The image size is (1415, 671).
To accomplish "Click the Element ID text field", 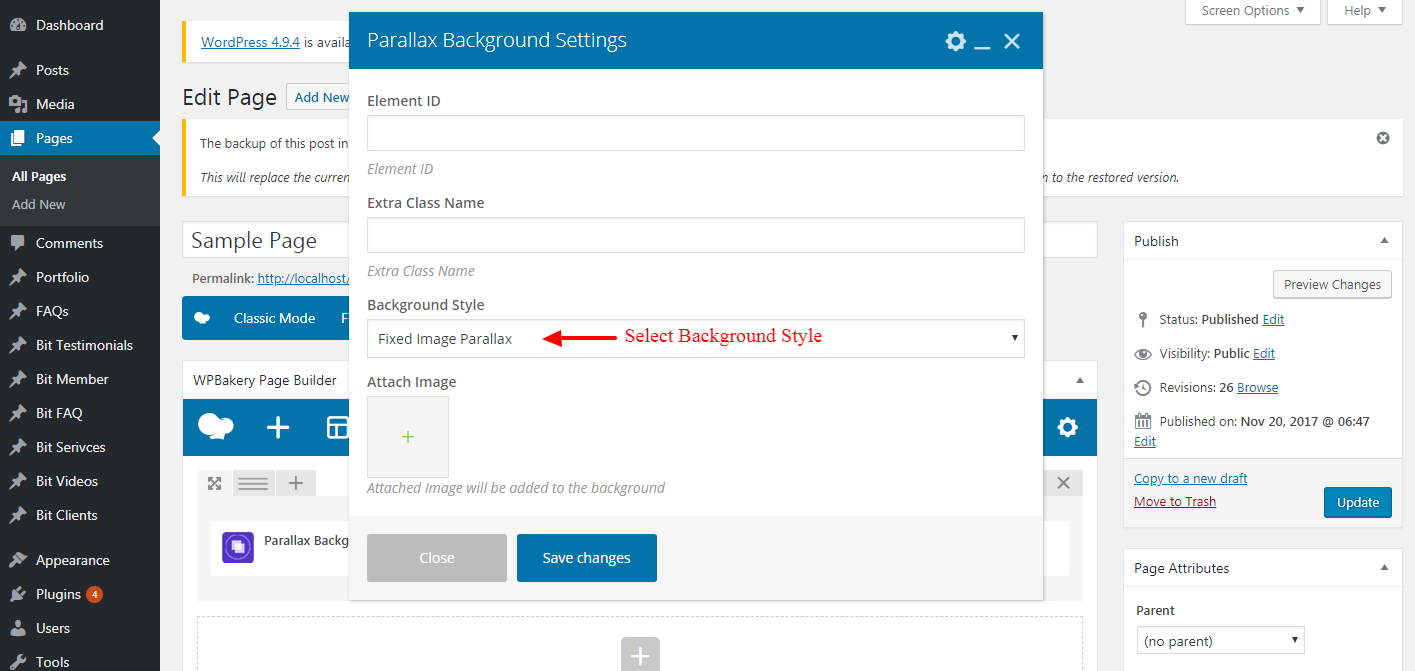I will click(x=695, y=133).
